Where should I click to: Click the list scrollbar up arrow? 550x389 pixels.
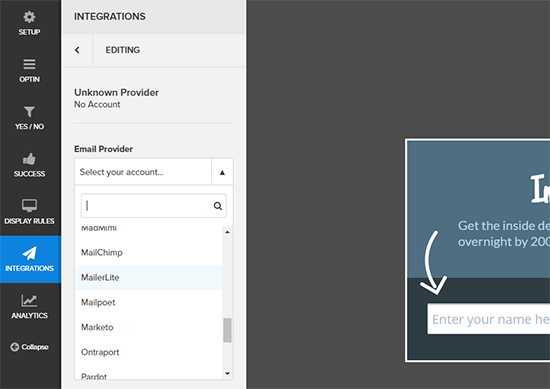(x=227, y=232)
